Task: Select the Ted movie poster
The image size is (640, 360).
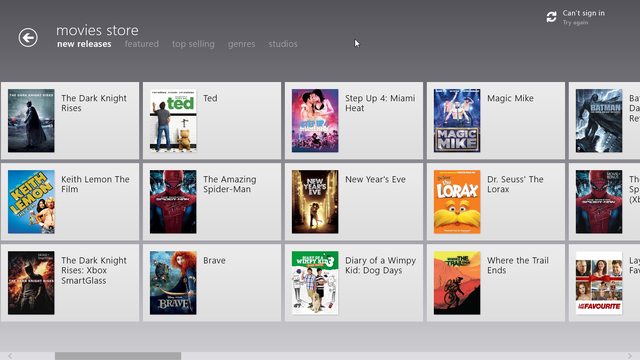Action: tap(173, 120)
